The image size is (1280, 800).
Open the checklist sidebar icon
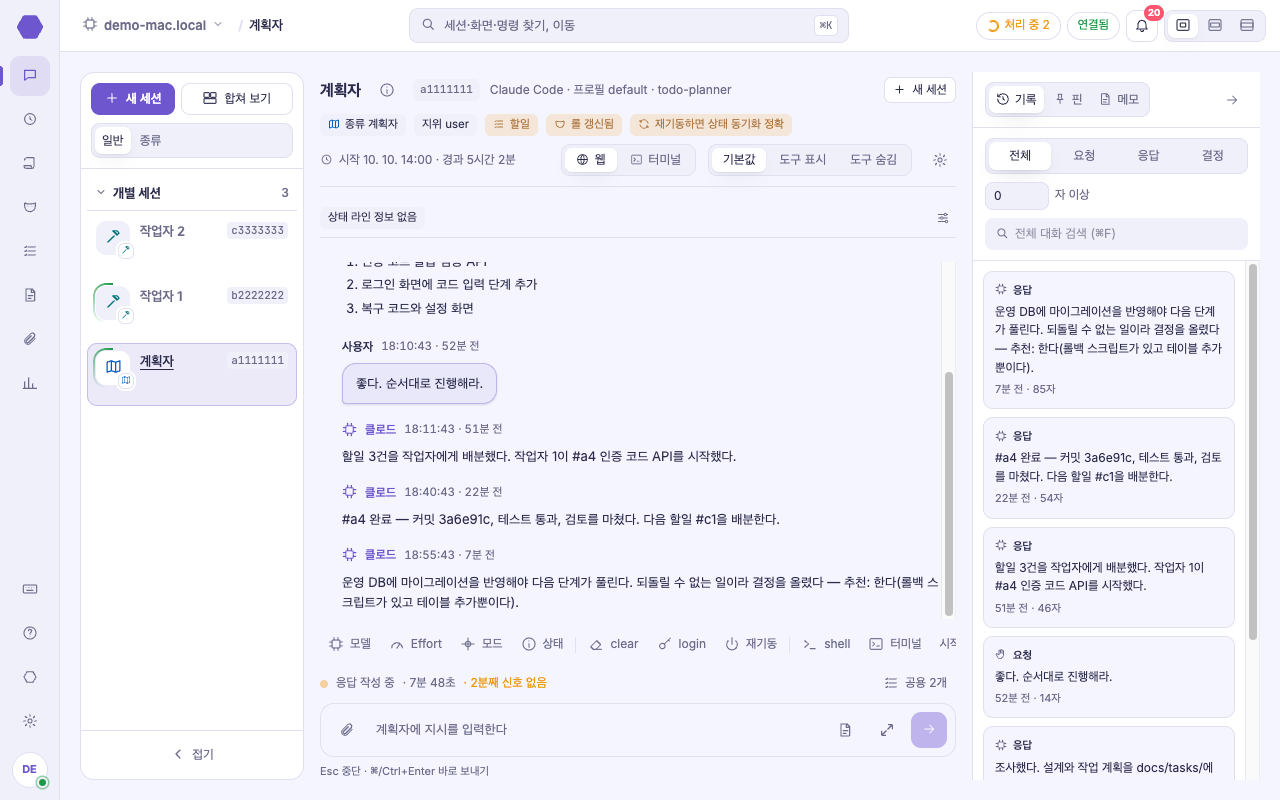click(30, 251)
